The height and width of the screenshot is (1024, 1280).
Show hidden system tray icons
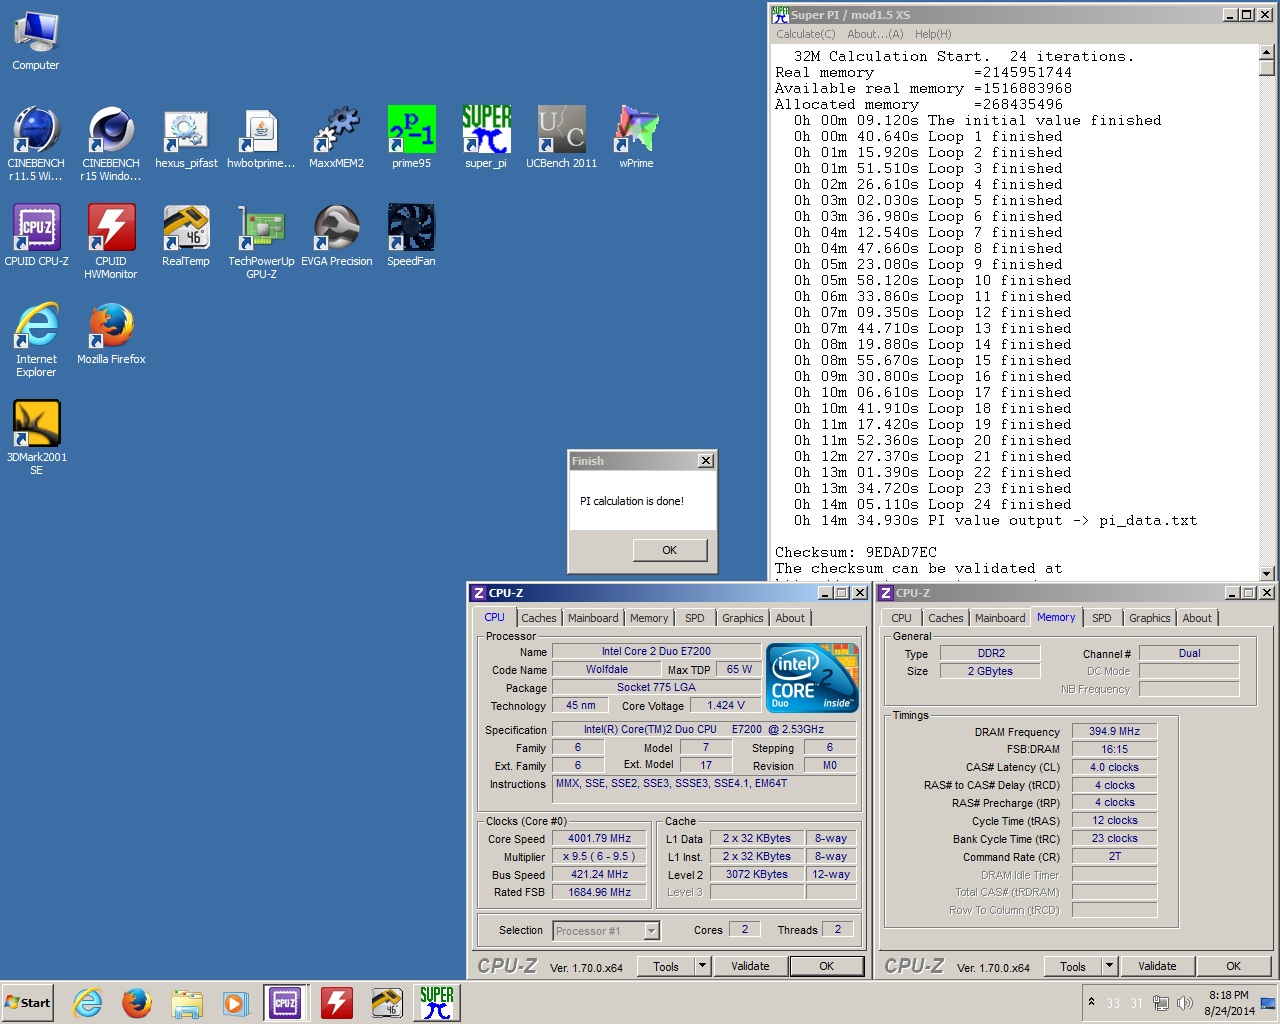pyautogui.click(x=1091, y=1002)
